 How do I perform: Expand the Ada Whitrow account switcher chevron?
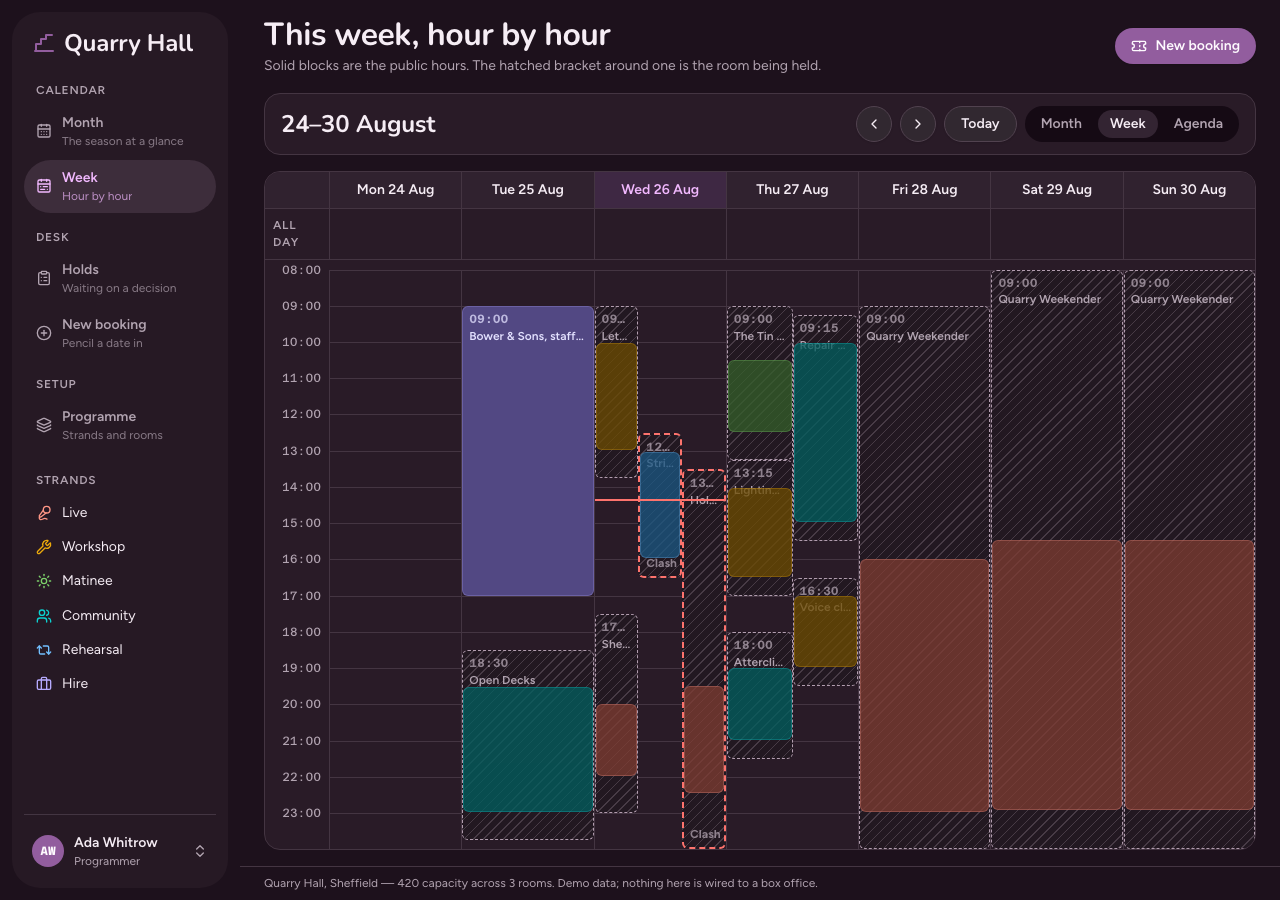(200, 851)
